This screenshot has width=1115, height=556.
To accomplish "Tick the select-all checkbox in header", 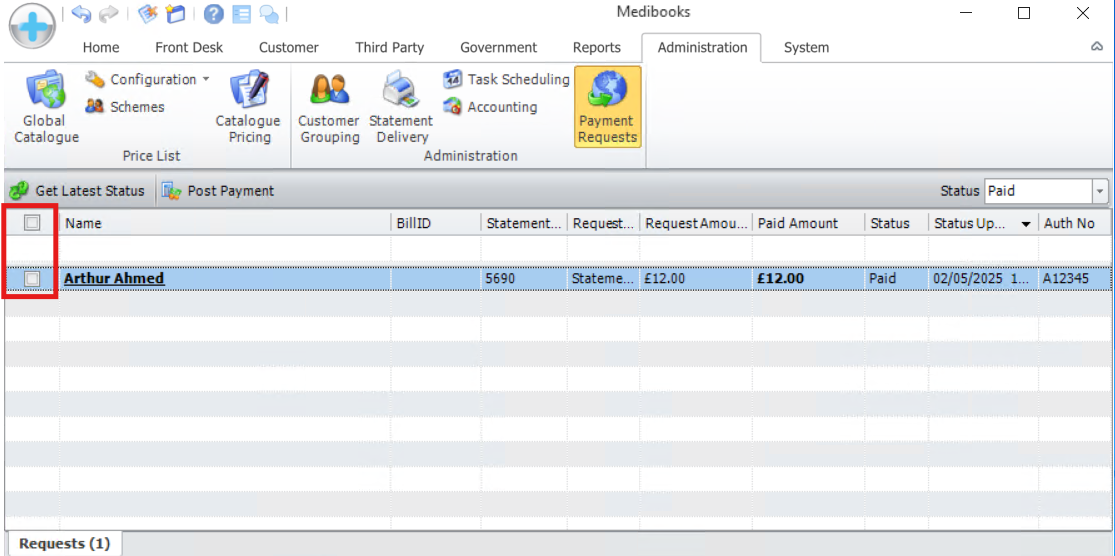I will (x=32, y=223).
